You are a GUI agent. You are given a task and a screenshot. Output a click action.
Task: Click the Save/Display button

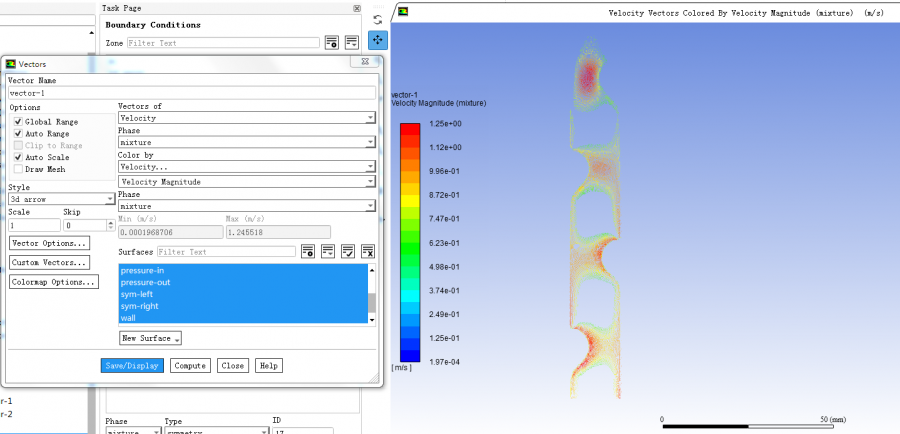click(132, 365)
